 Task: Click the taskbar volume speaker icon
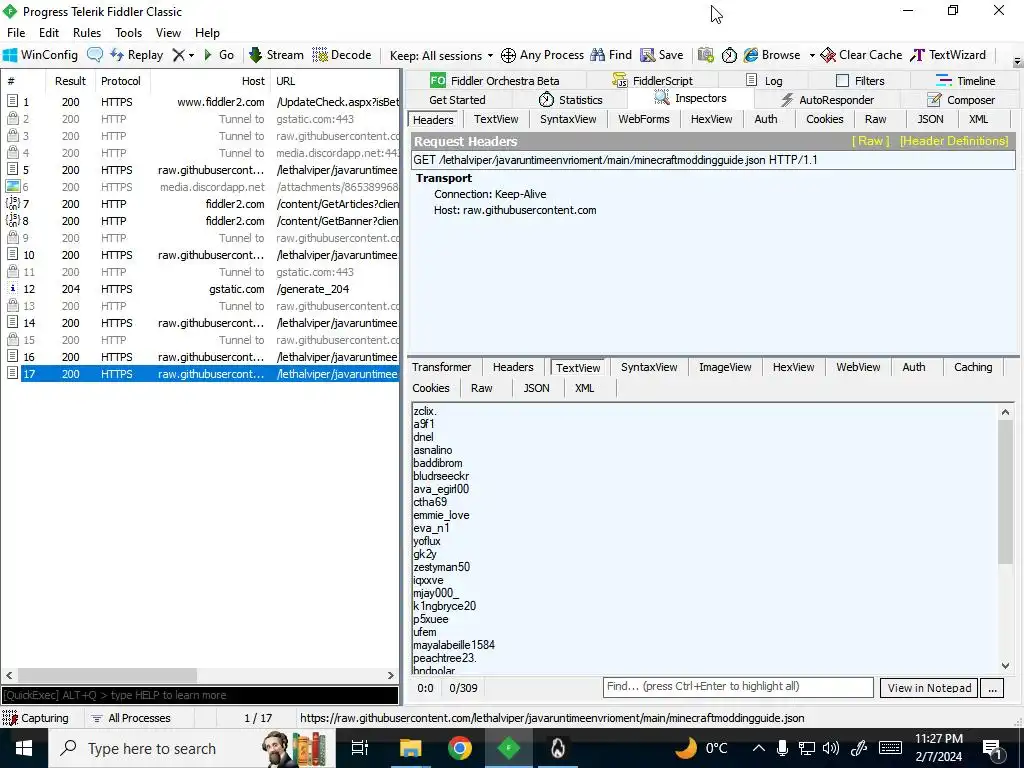click(831, 748)
